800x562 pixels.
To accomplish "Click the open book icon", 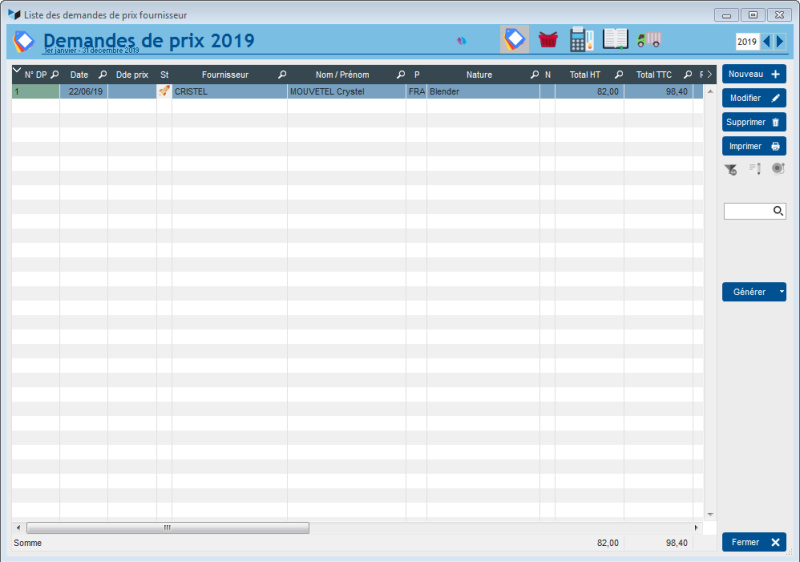I will (615, 40).
